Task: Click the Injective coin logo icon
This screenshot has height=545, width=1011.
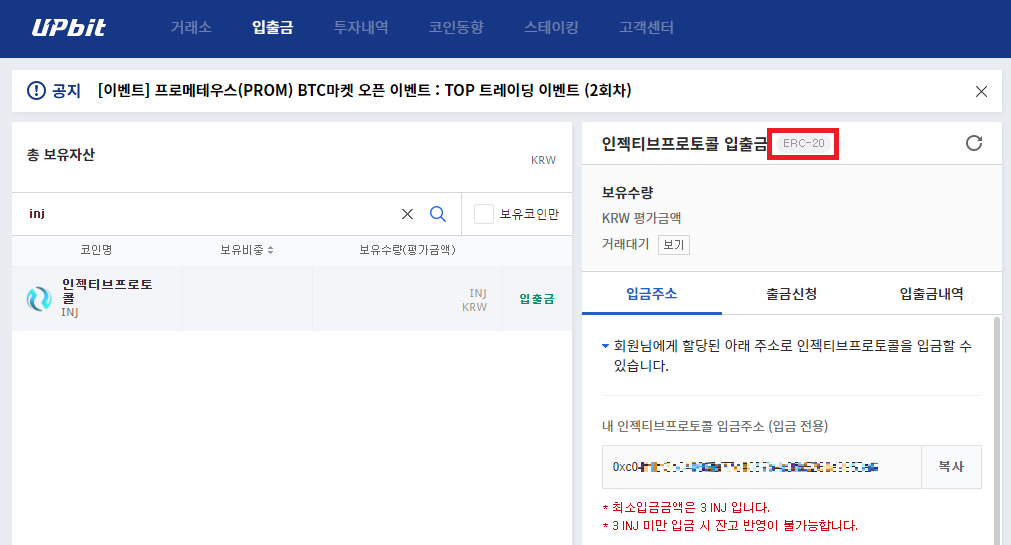Action: [39, 299]
